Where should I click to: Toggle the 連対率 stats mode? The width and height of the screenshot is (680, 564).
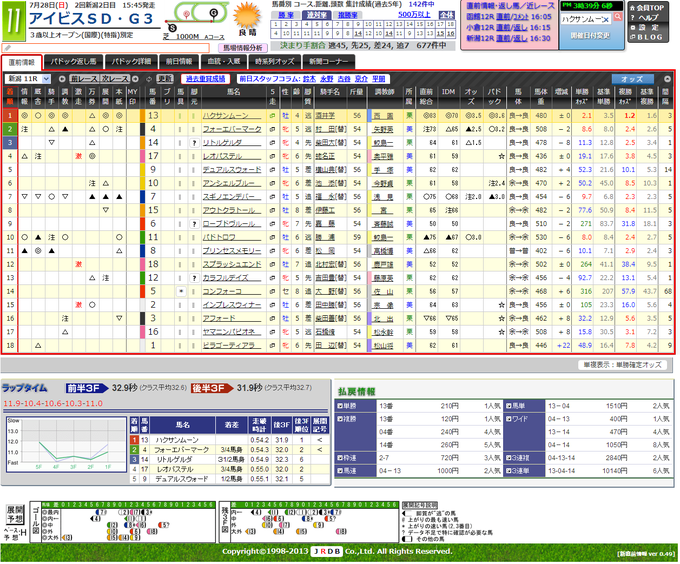pyautogui.click(x=316, y=15)
